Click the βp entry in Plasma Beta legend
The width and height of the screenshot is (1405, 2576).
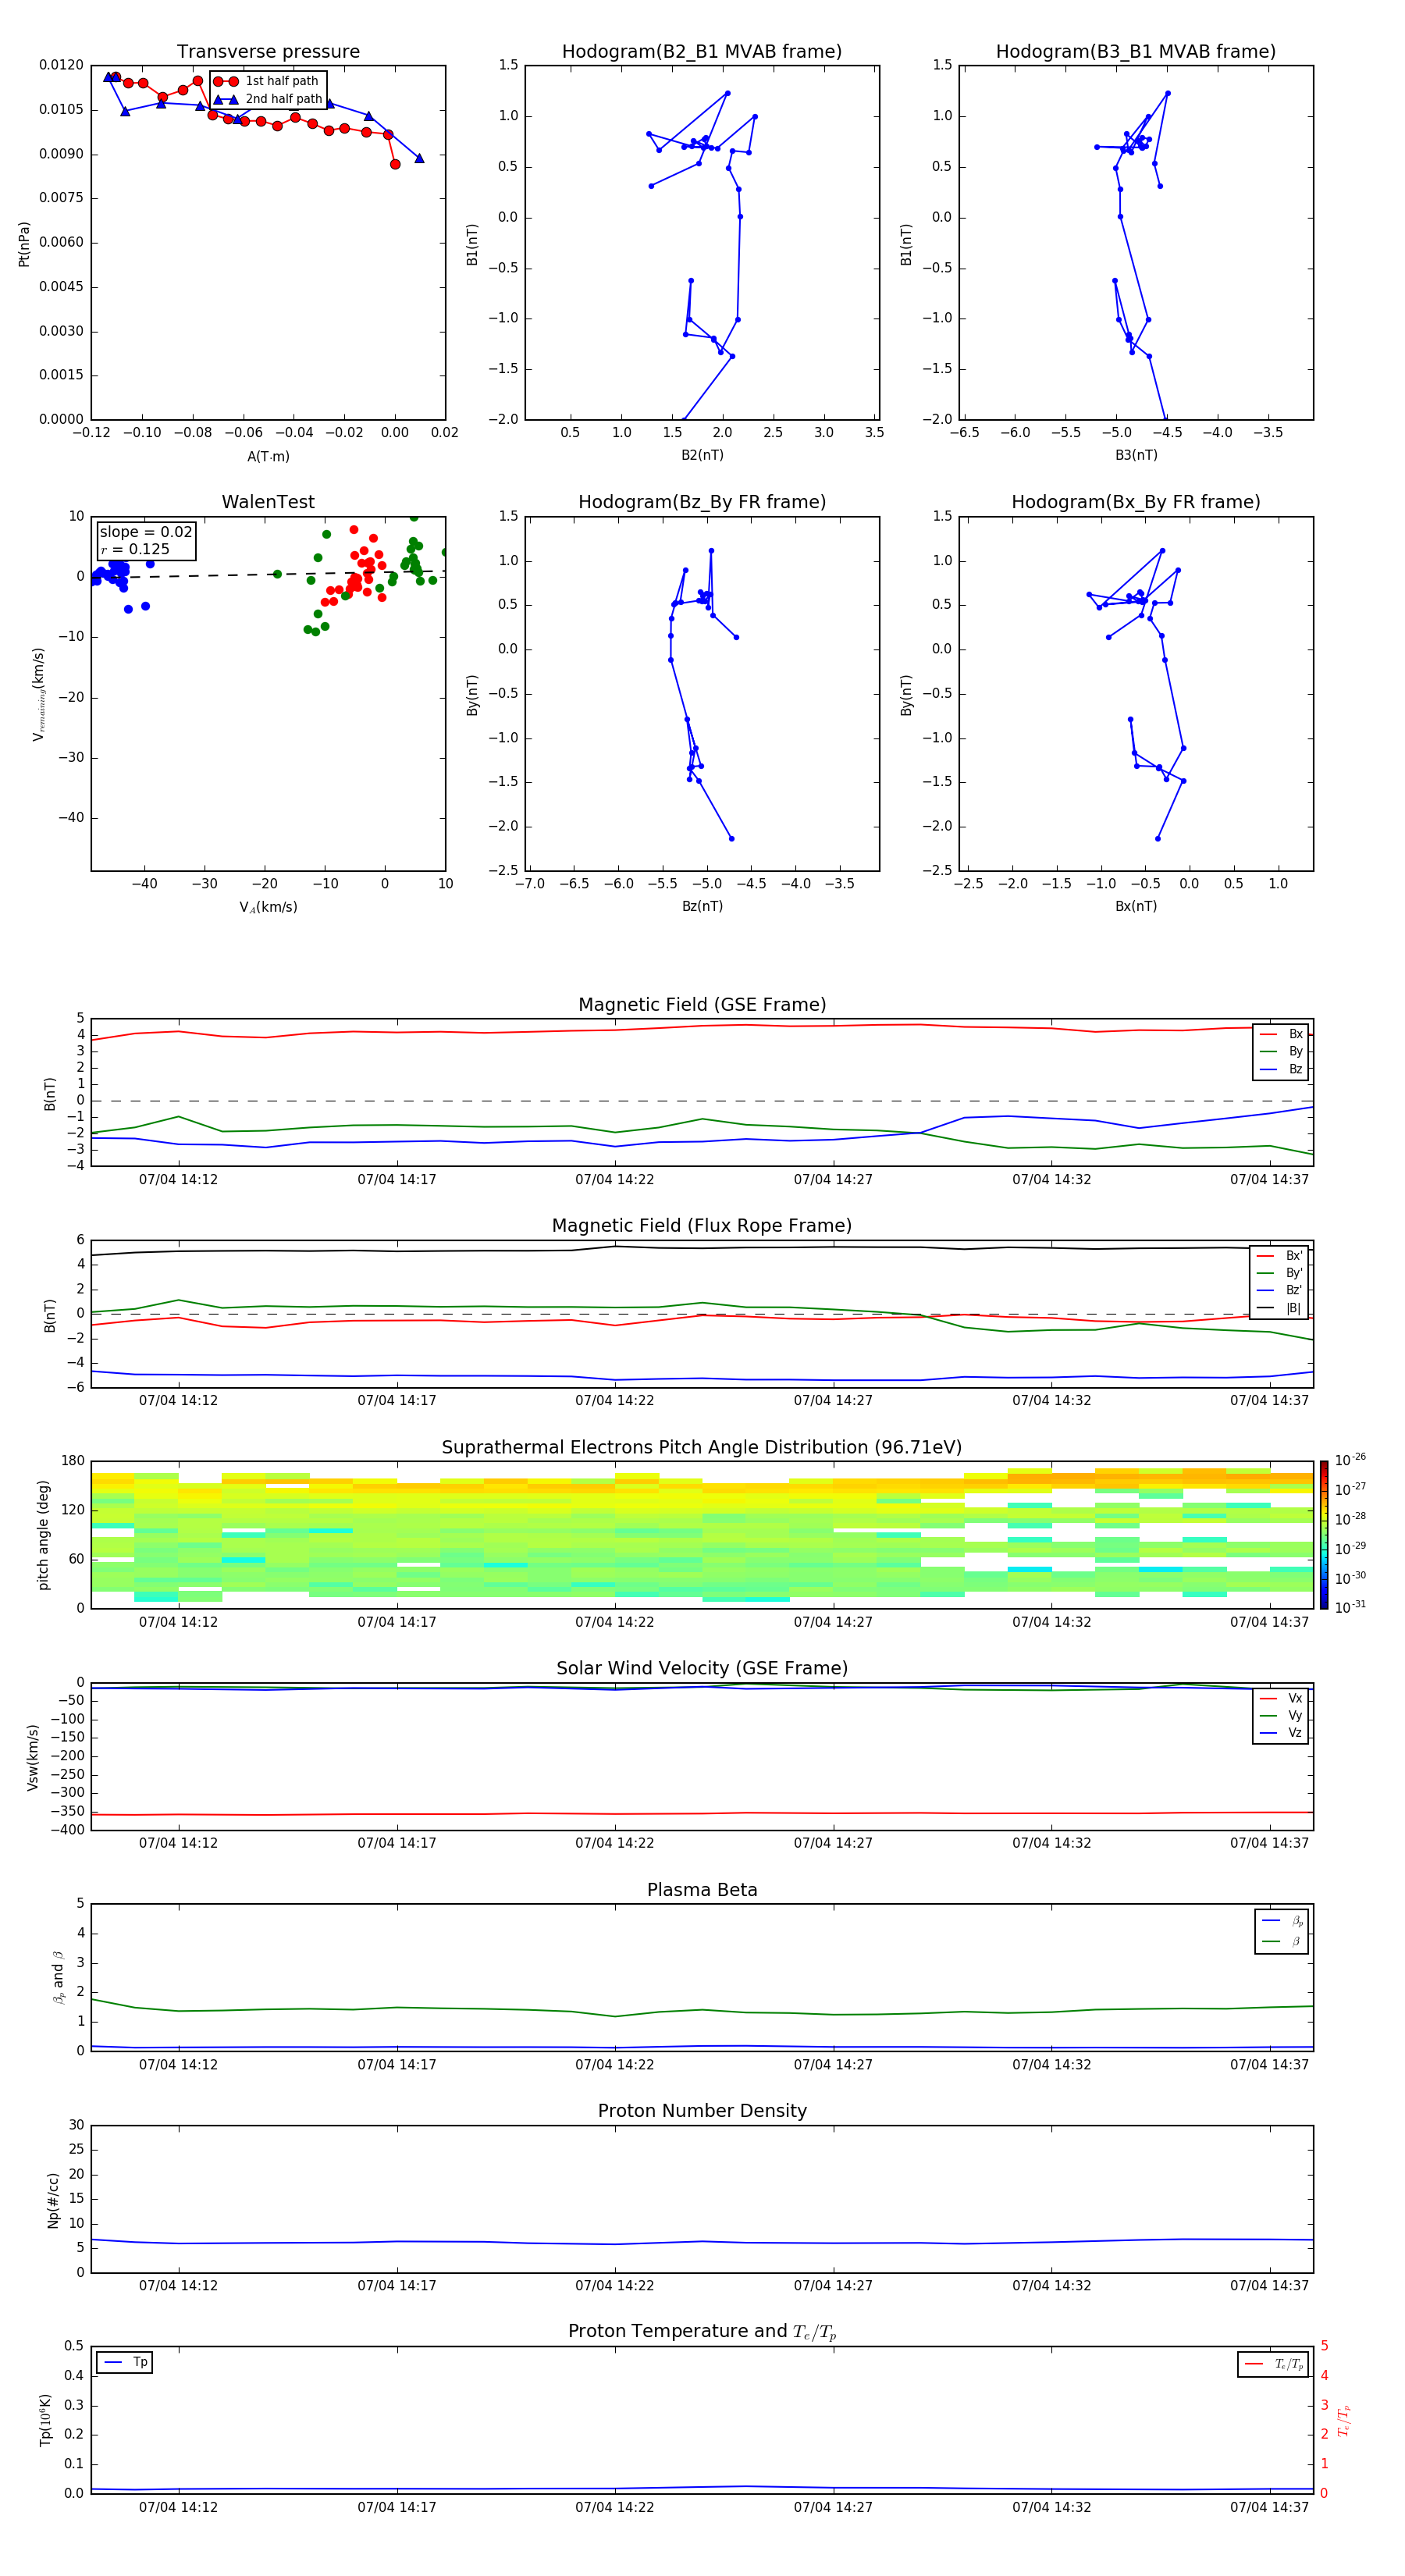[x=1282, y=1920]
